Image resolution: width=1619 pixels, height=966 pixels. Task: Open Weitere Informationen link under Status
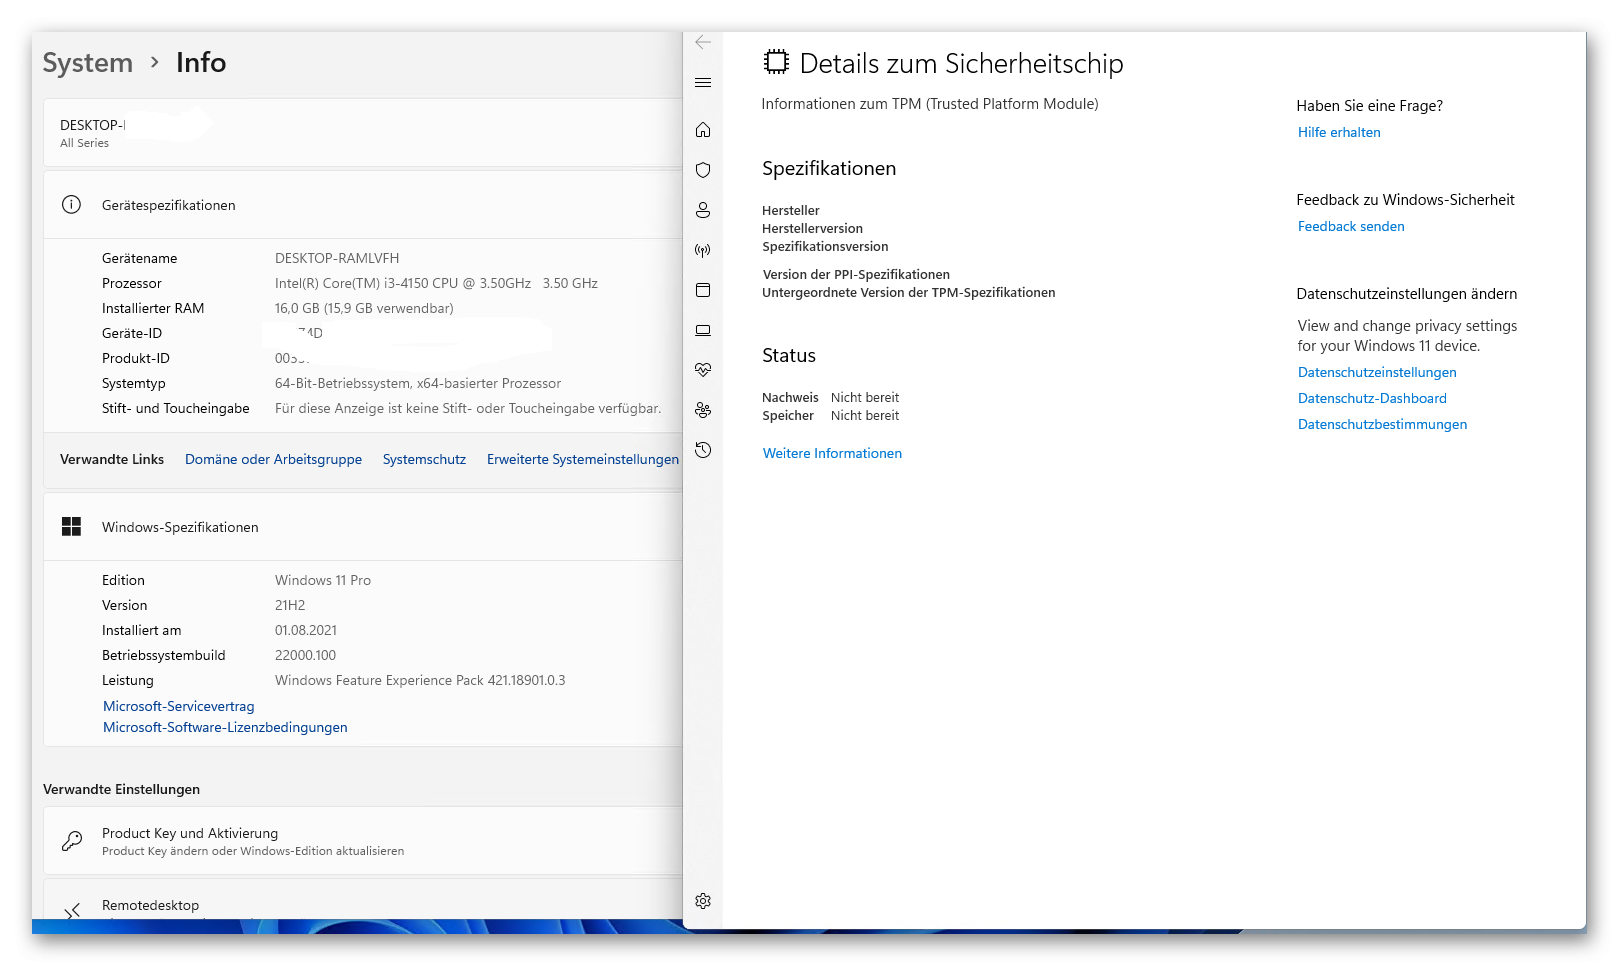832,453
